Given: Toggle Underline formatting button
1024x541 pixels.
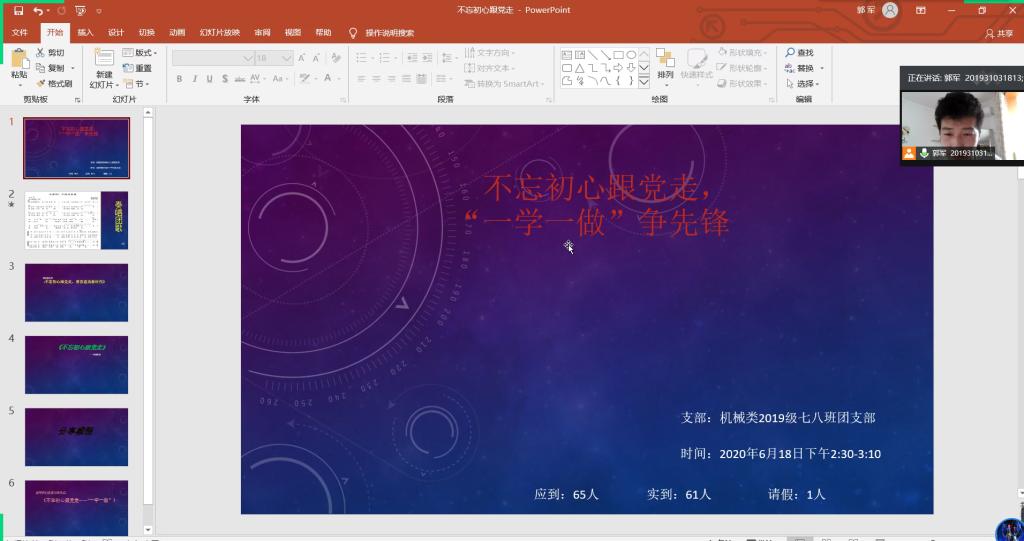Looking at the screenshot, I should click(208, 79).
